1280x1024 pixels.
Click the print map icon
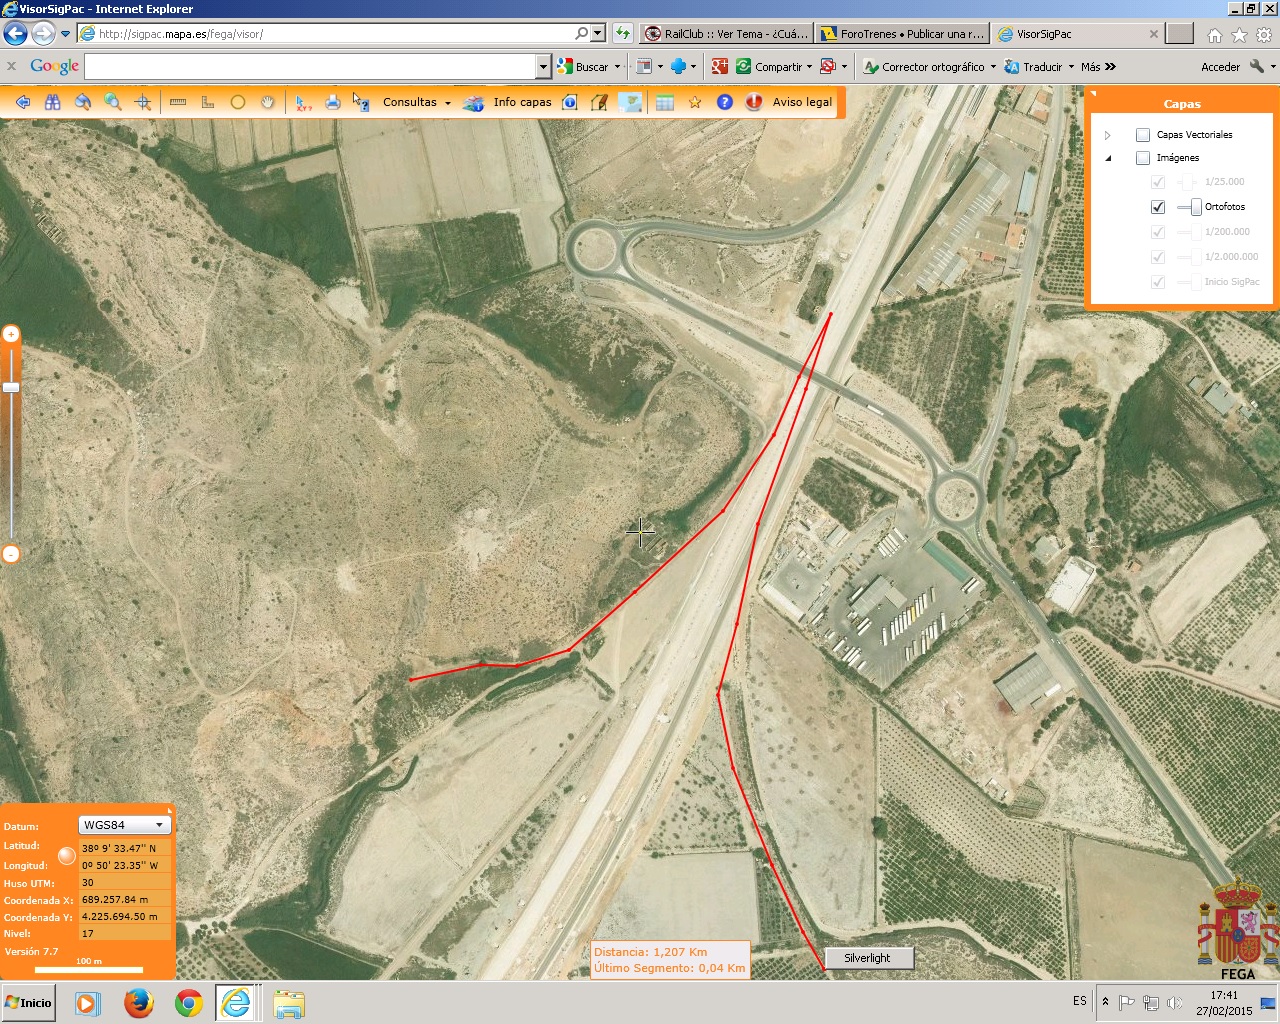(333, 102)
